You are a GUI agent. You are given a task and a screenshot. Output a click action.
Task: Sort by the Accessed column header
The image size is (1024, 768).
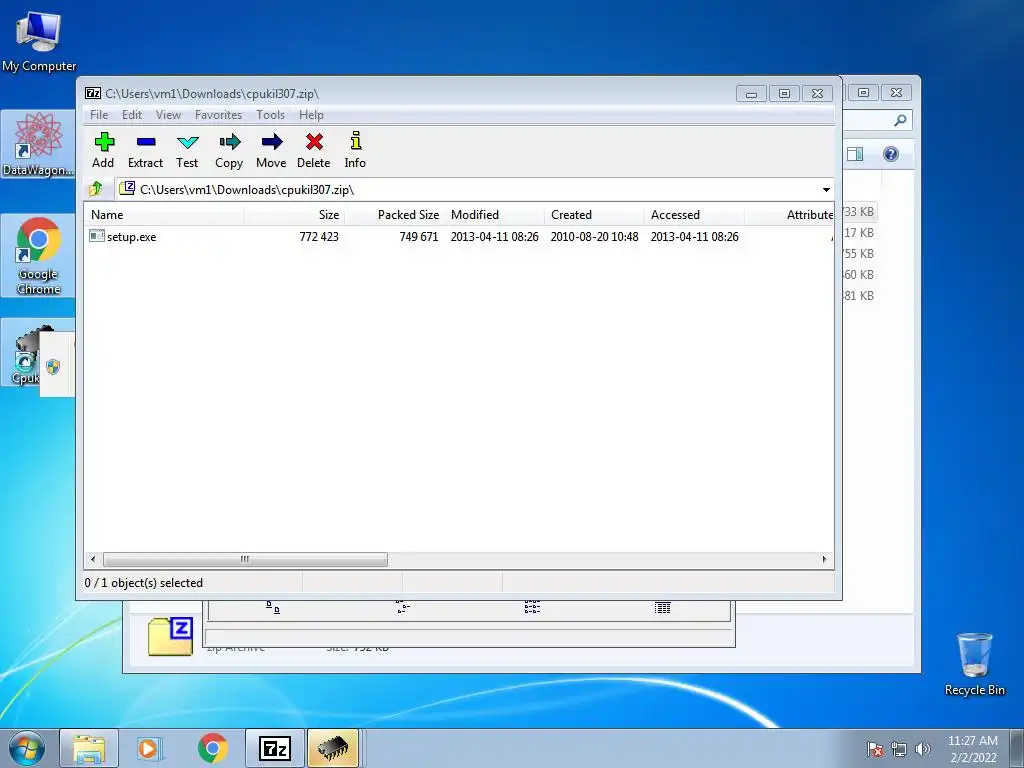pyautogui.click(x=694, y=215)
